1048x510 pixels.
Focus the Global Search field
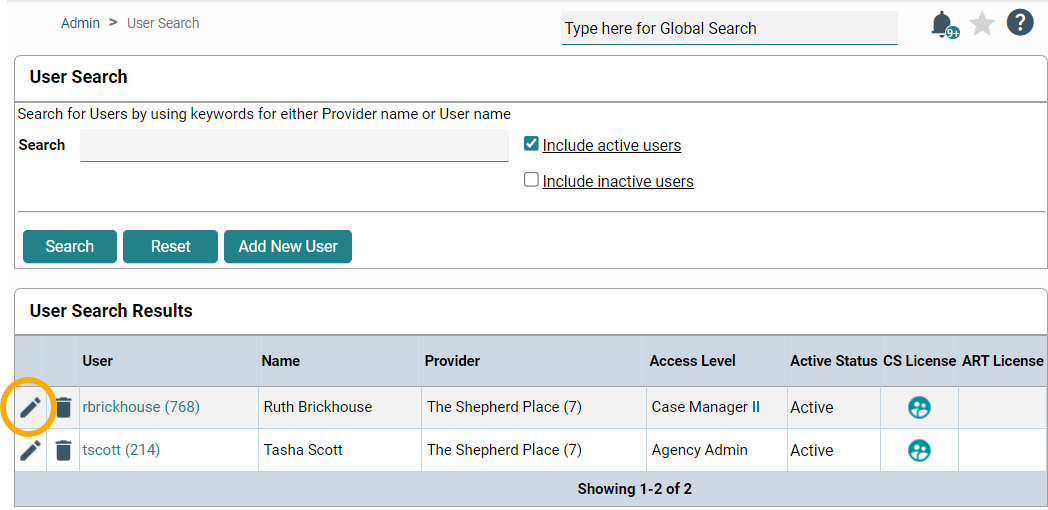click(x=729, y=28)
